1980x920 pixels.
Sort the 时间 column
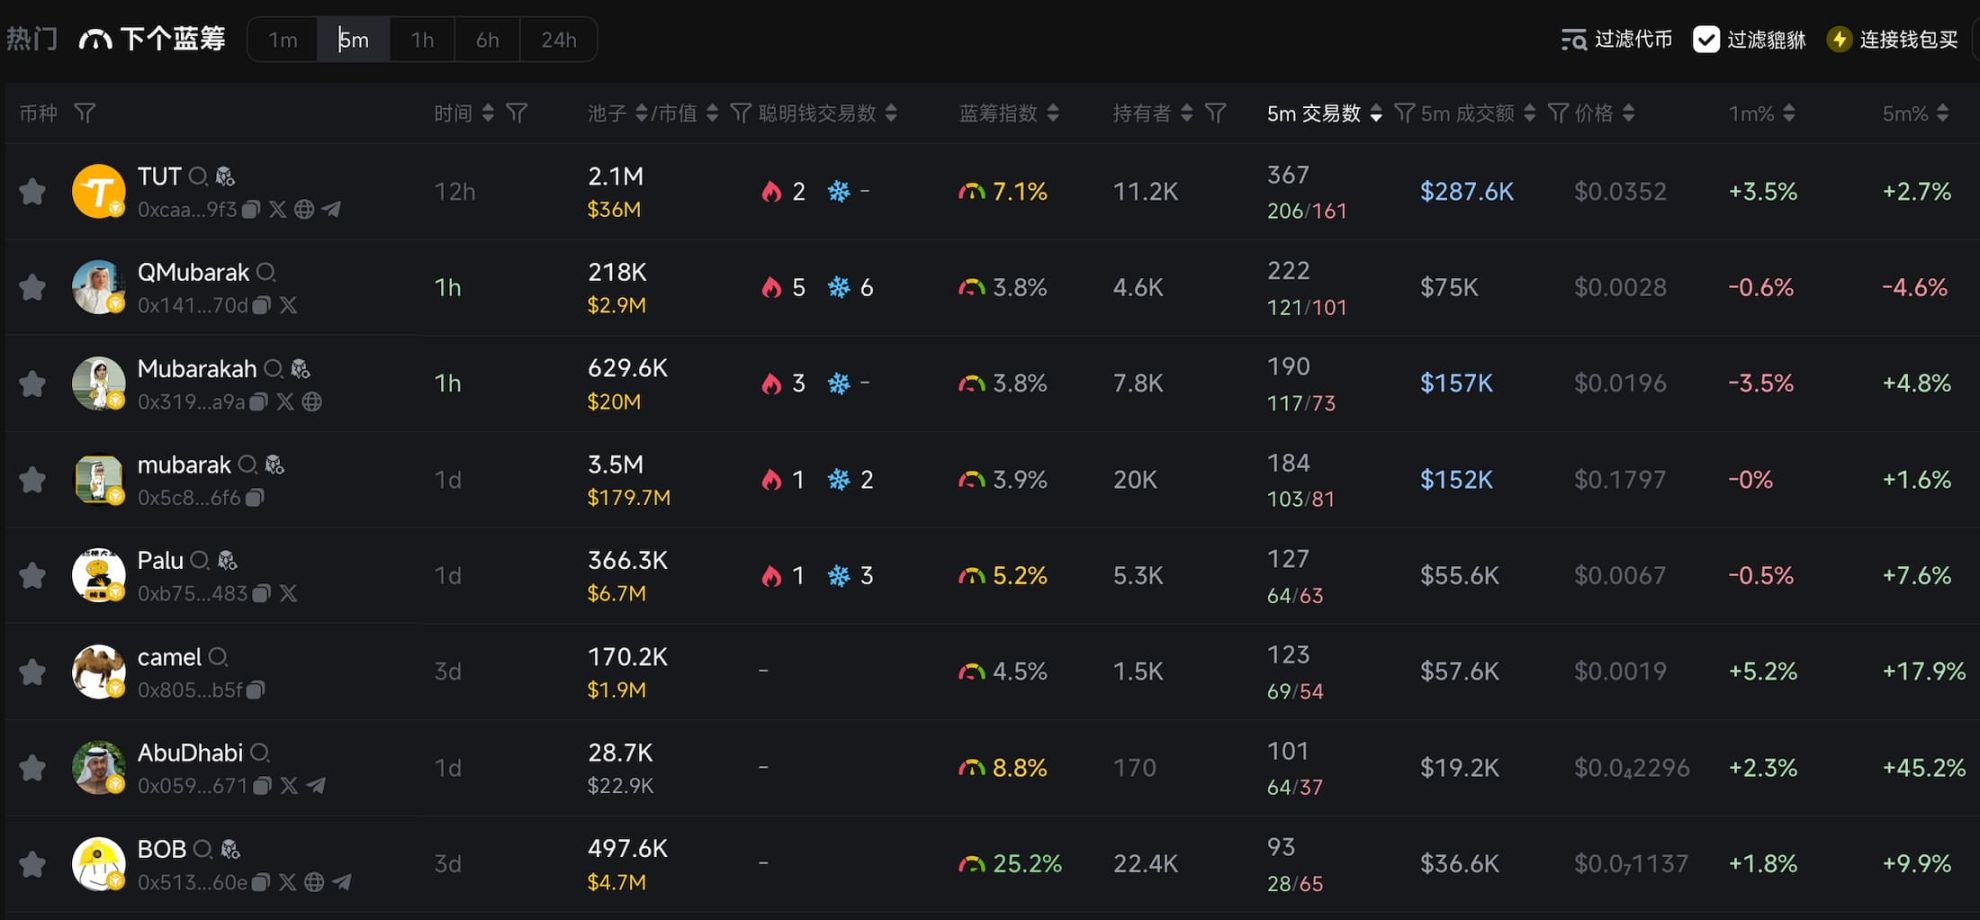[x=488, y=113]
